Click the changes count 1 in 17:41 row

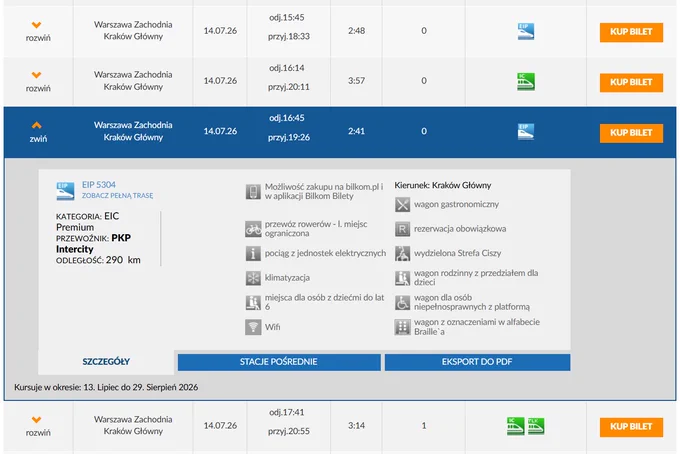click(424, 426)
